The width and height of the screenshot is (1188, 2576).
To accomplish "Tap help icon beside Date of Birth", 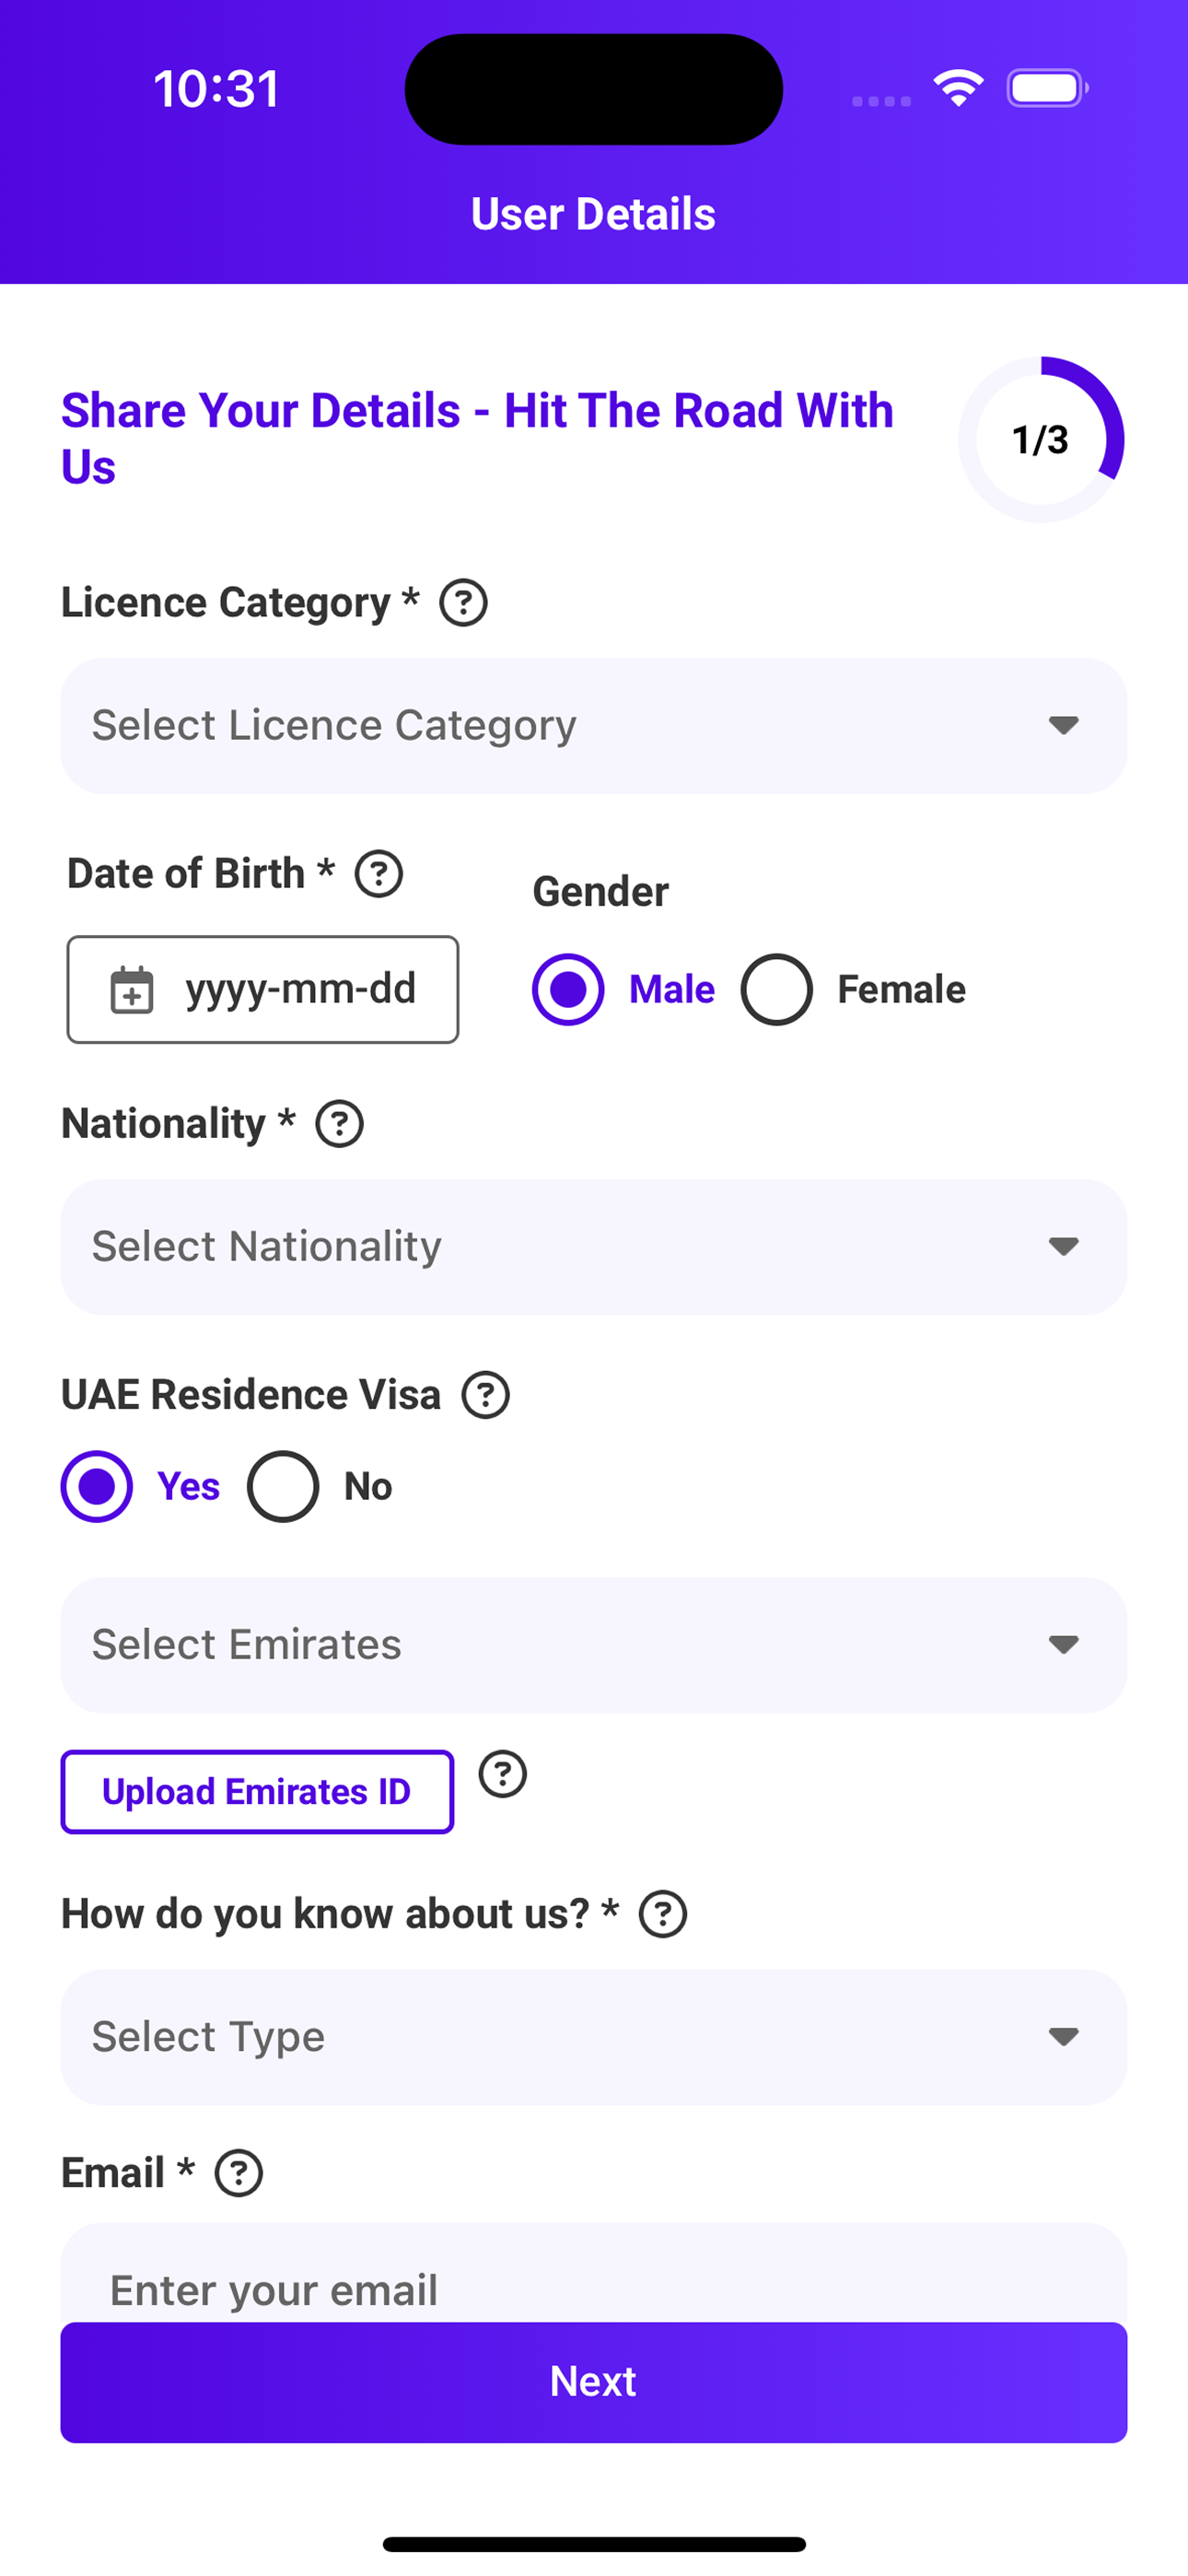I will point(379,874).
